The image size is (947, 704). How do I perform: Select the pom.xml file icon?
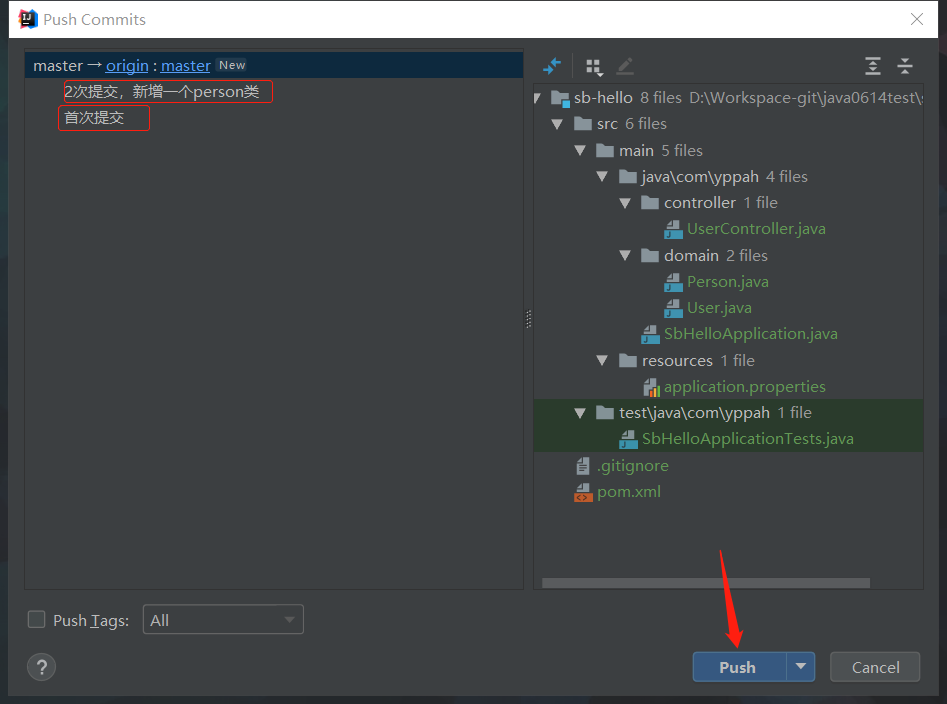click(583, 492)
